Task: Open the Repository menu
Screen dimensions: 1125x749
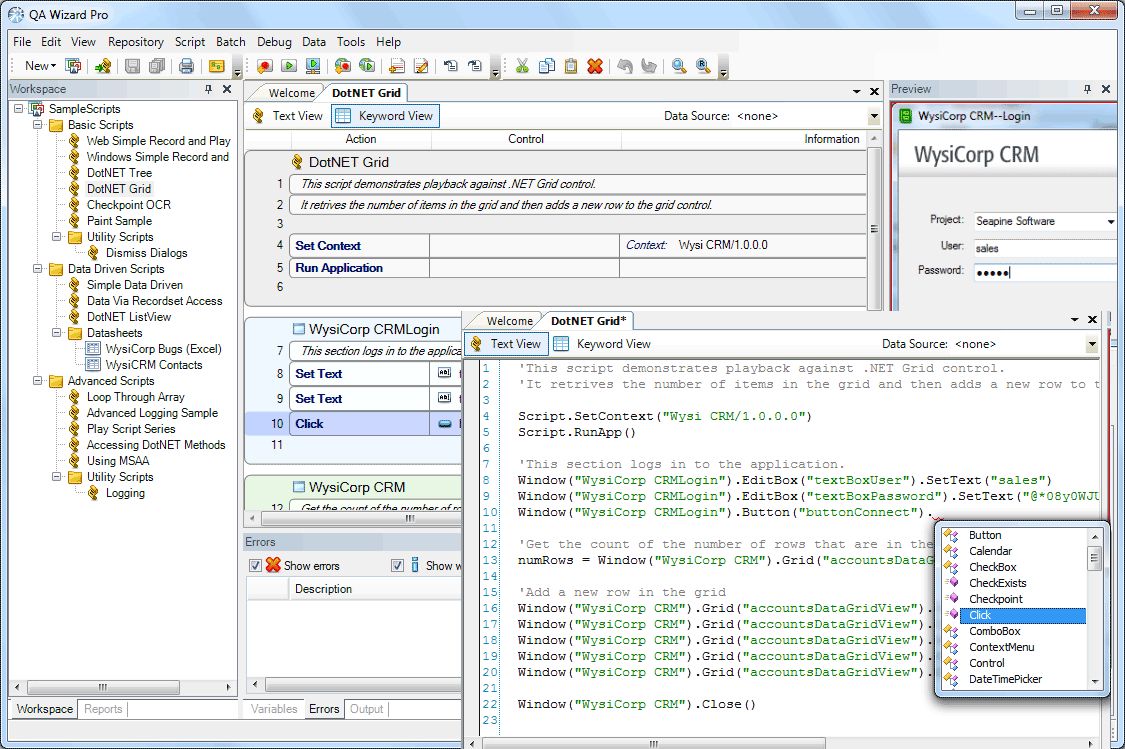Action: [136, 42]
